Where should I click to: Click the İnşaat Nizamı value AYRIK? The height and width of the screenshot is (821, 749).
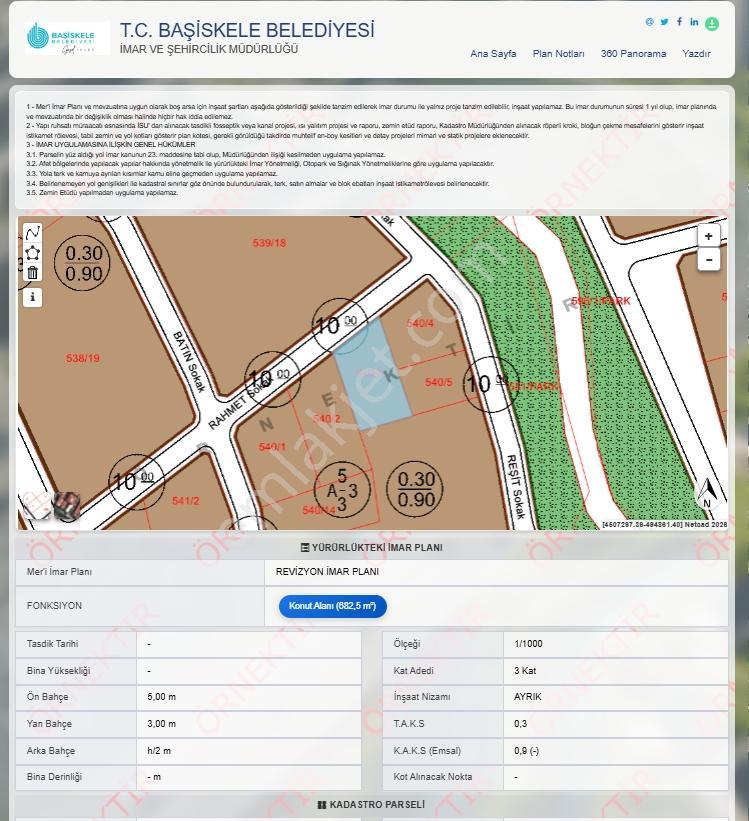527,697
